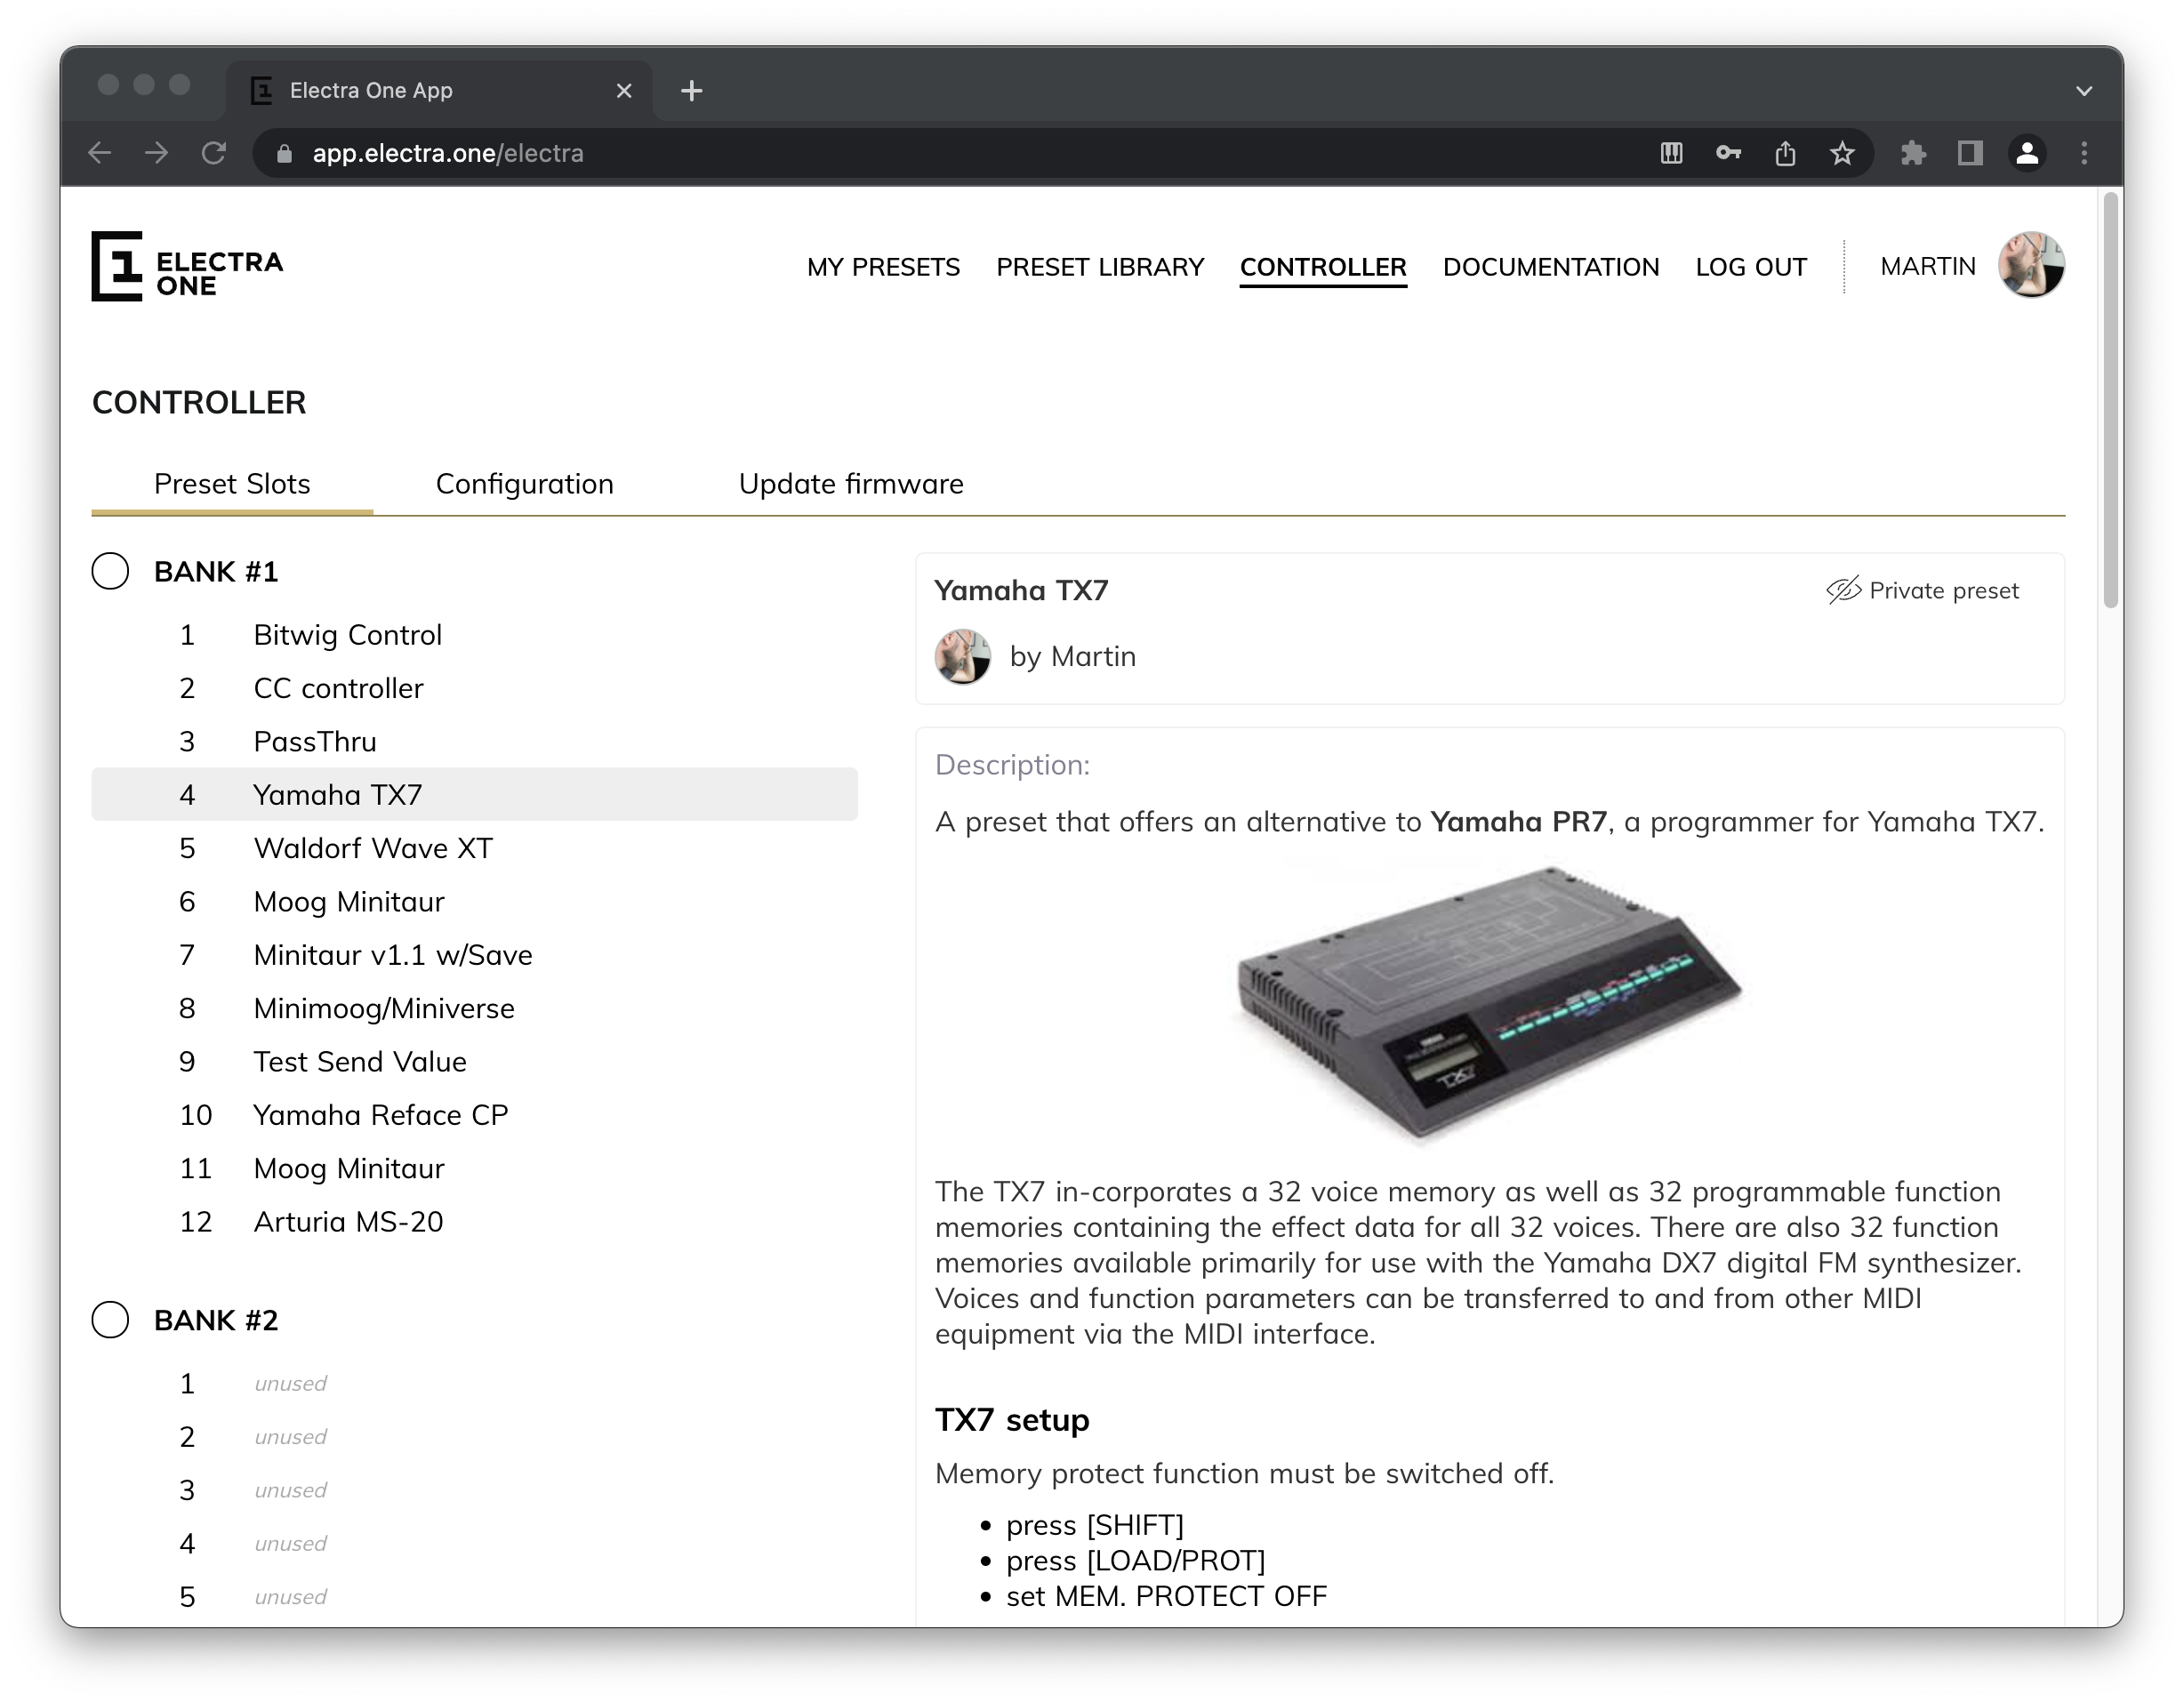Select Waldorf Wave XT preset slot

(373, 848)
